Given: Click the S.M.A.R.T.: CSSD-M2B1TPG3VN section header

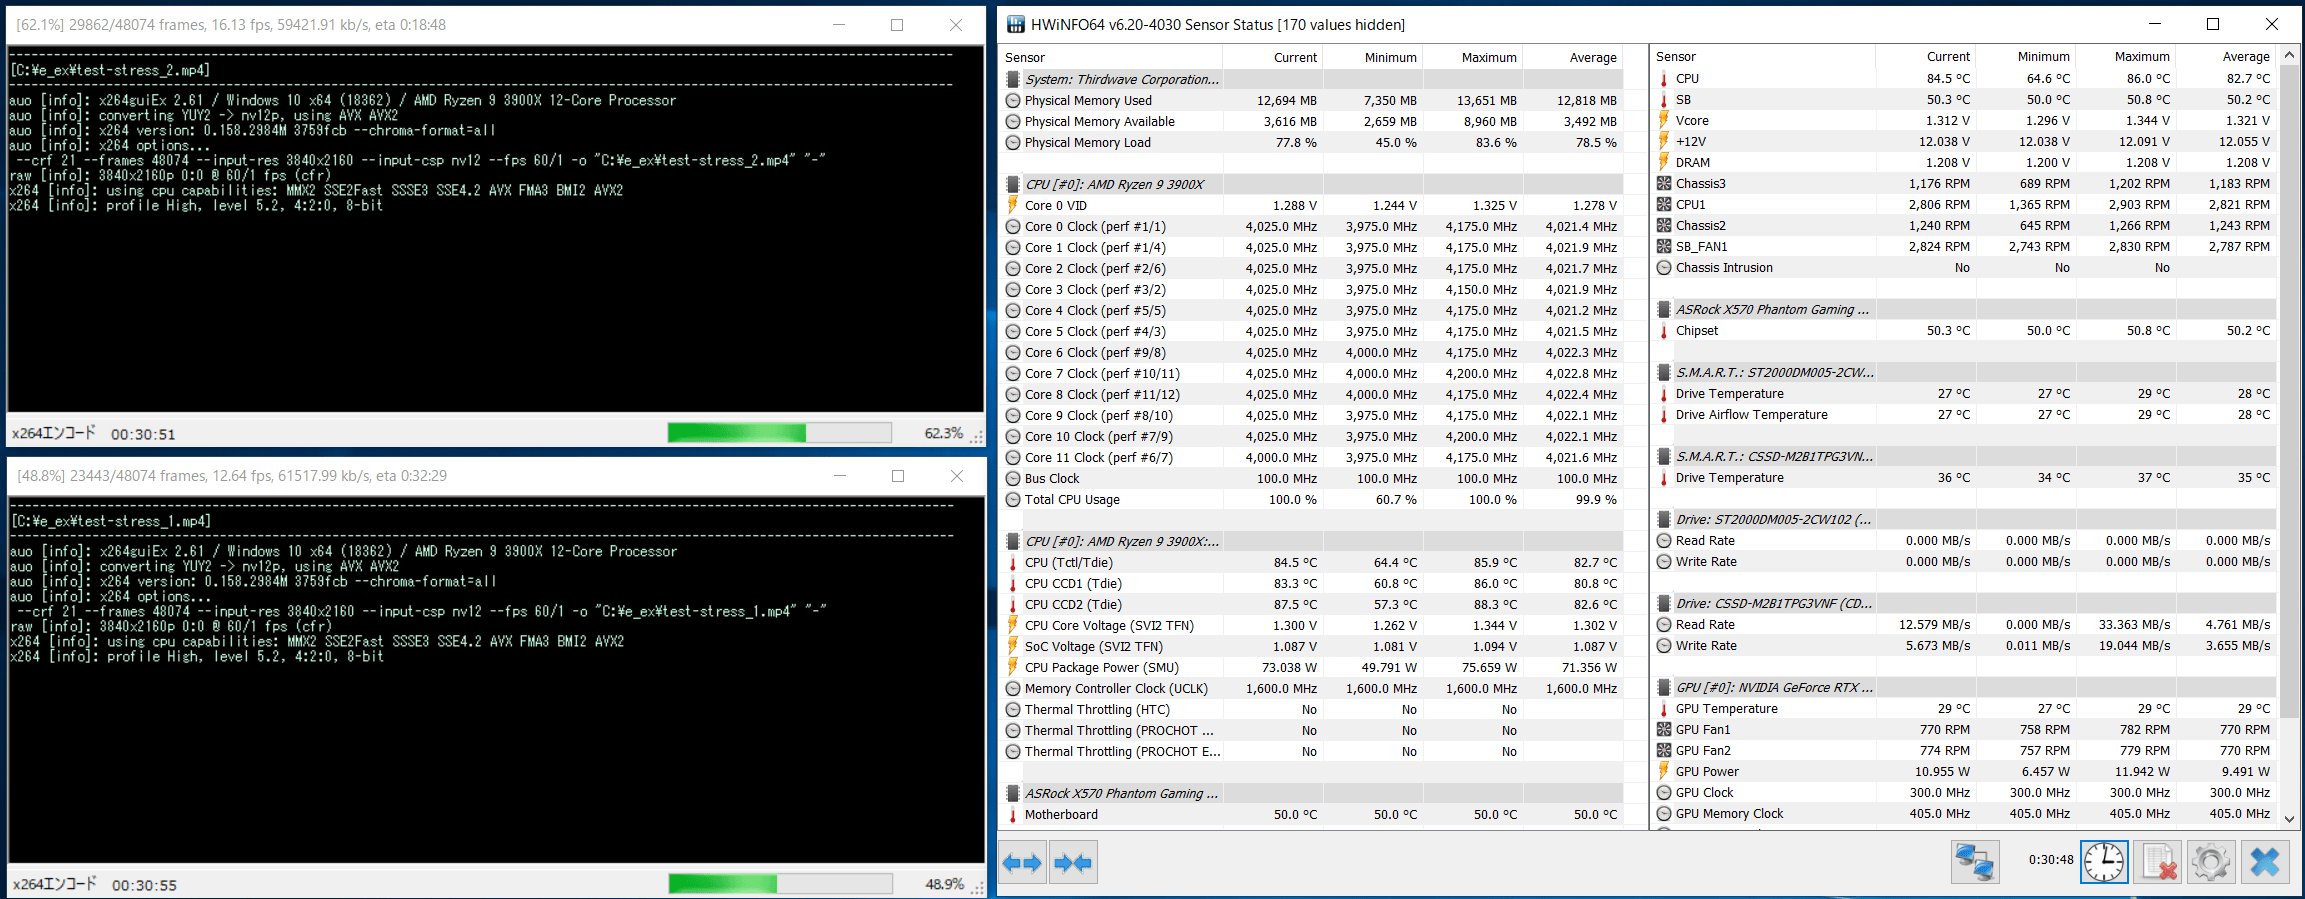Looking at the screenshot, I should pos(1964,456).
